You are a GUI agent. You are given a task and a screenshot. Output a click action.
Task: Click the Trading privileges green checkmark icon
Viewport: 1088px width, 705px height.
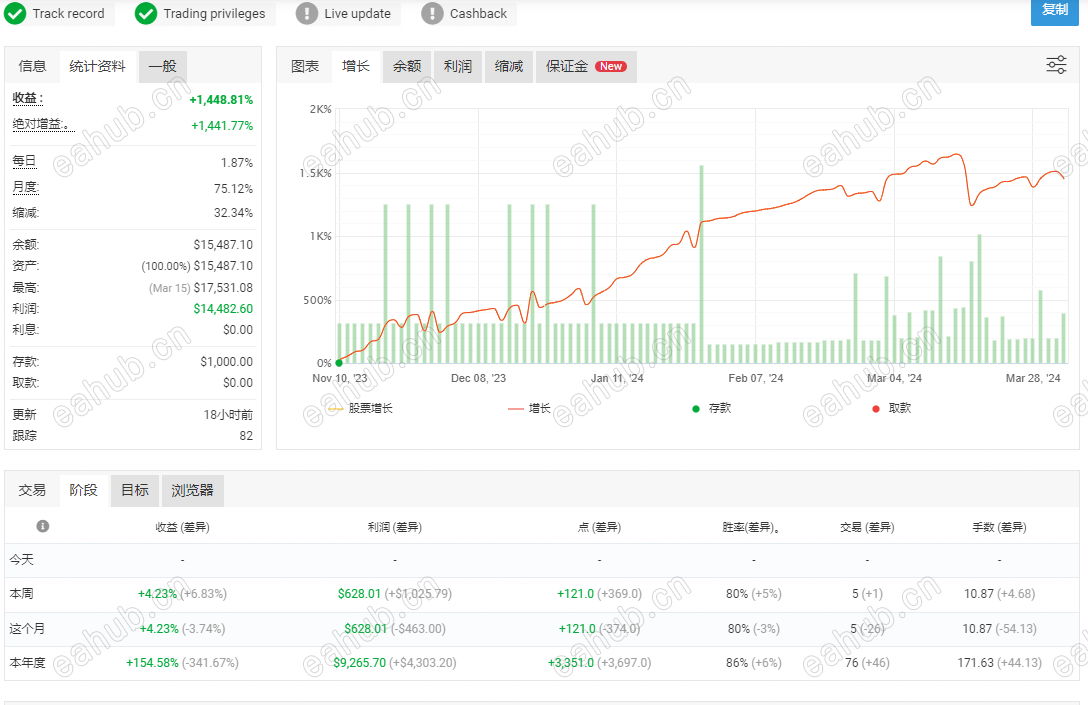(146, 13)
